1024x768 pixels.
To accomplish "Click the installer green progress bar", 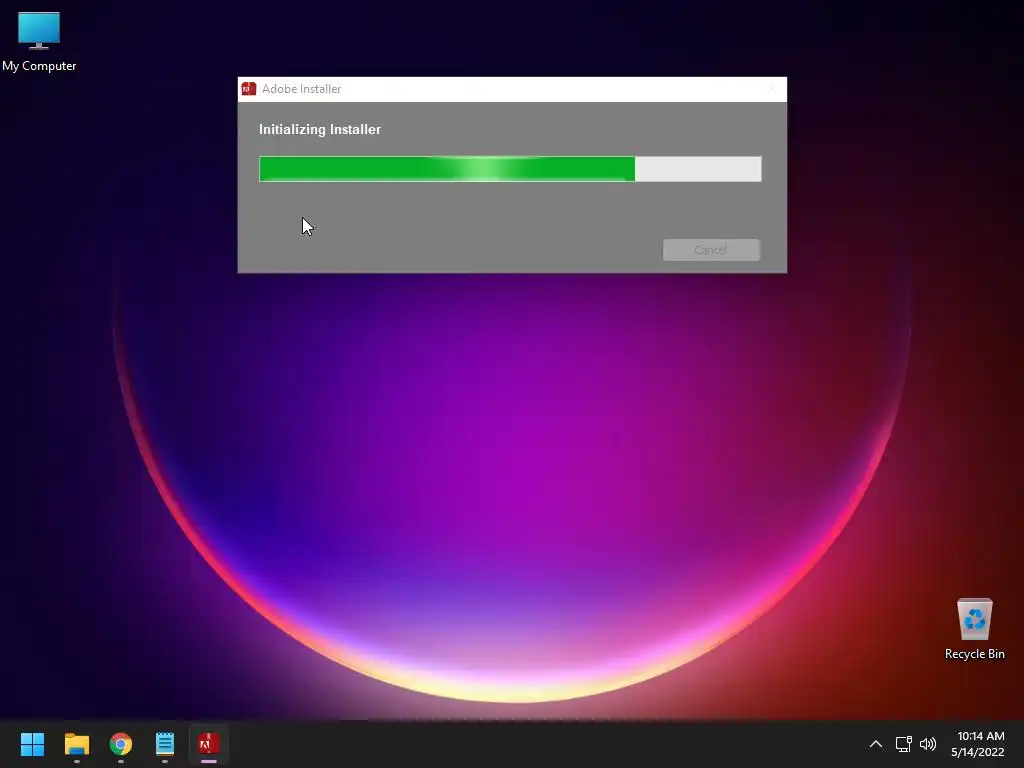I will 510,169.
